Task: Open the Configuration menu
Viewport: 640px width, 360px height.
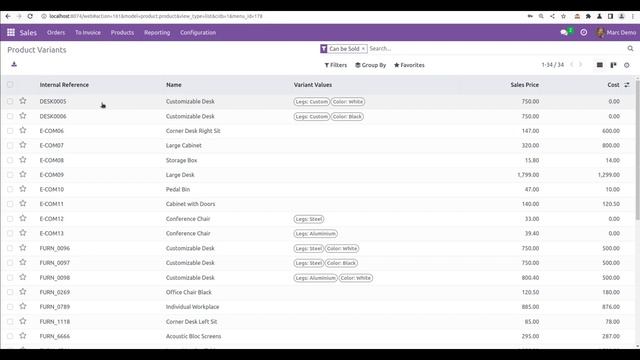Action: point(198,32)
